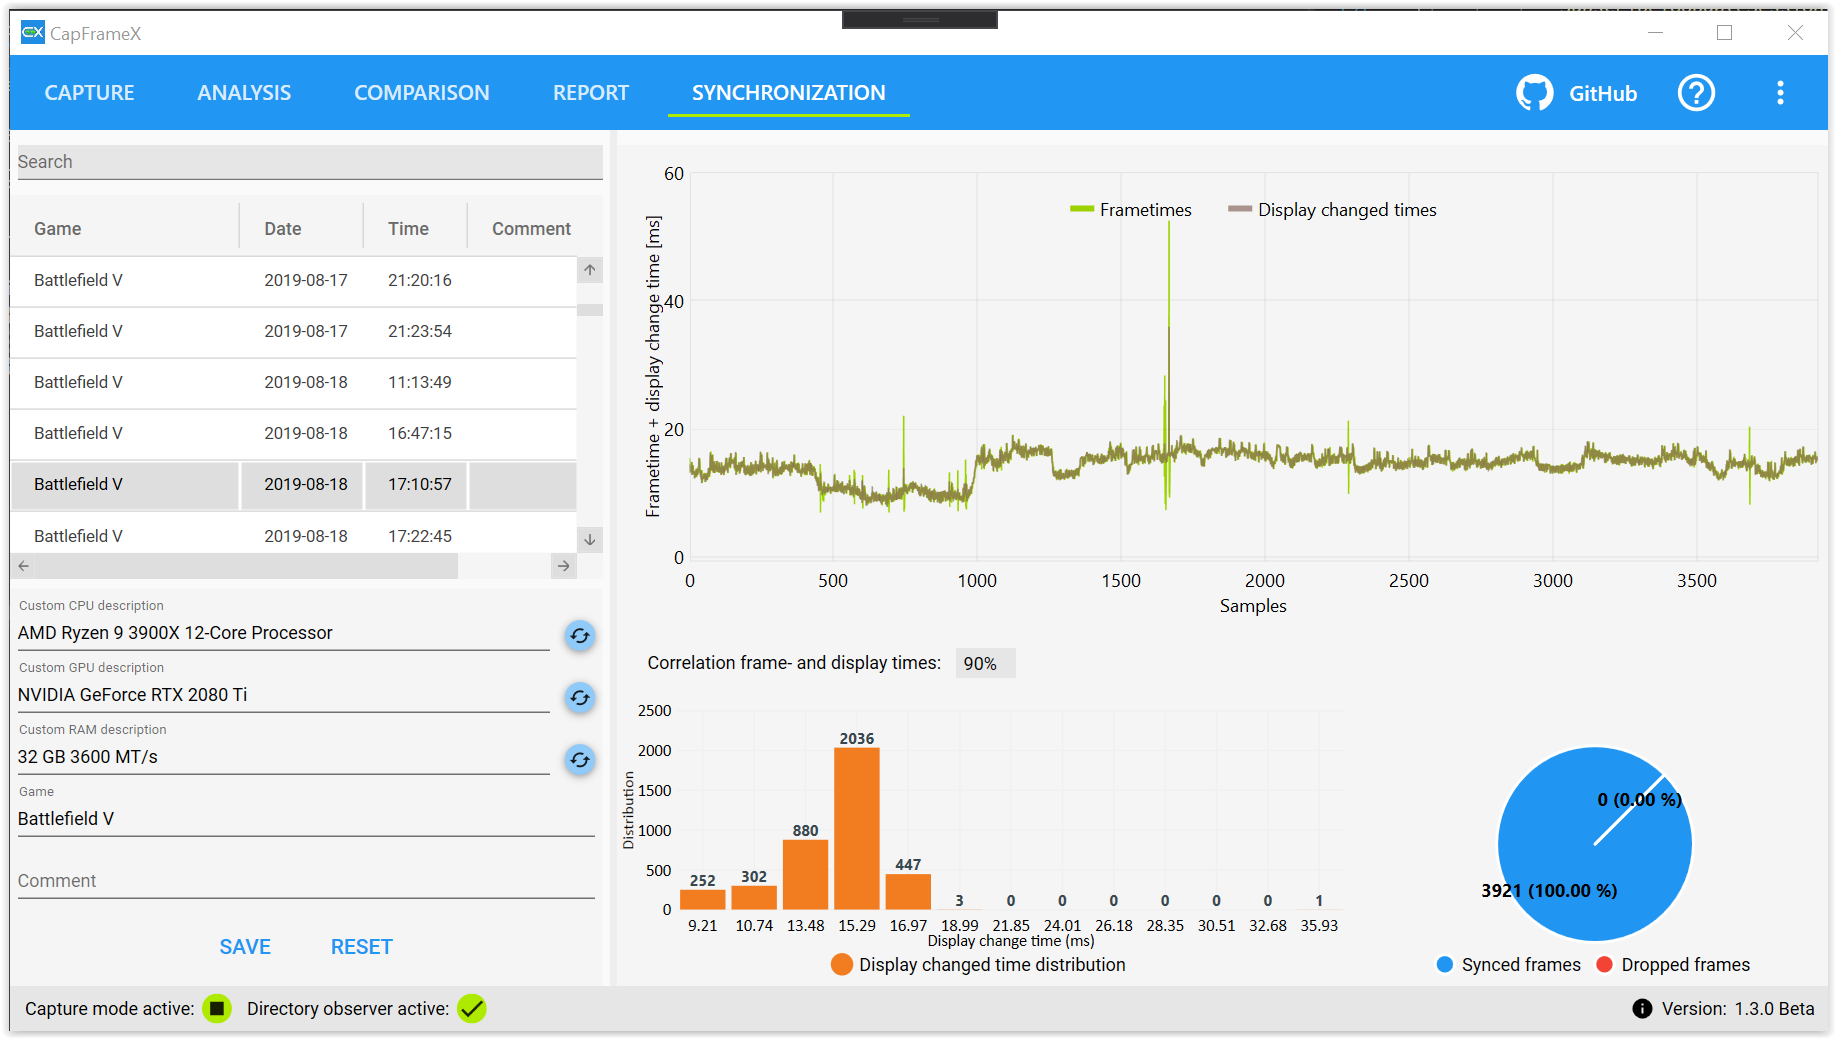Click the Comment input field
The image size is (1836, 1039).
pos(306,881)
